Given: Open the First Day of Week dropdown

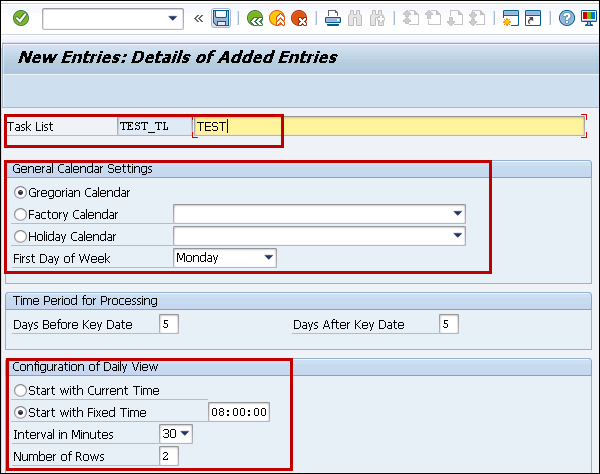Looking at the screenshot, I should click(x=268, y=258).
